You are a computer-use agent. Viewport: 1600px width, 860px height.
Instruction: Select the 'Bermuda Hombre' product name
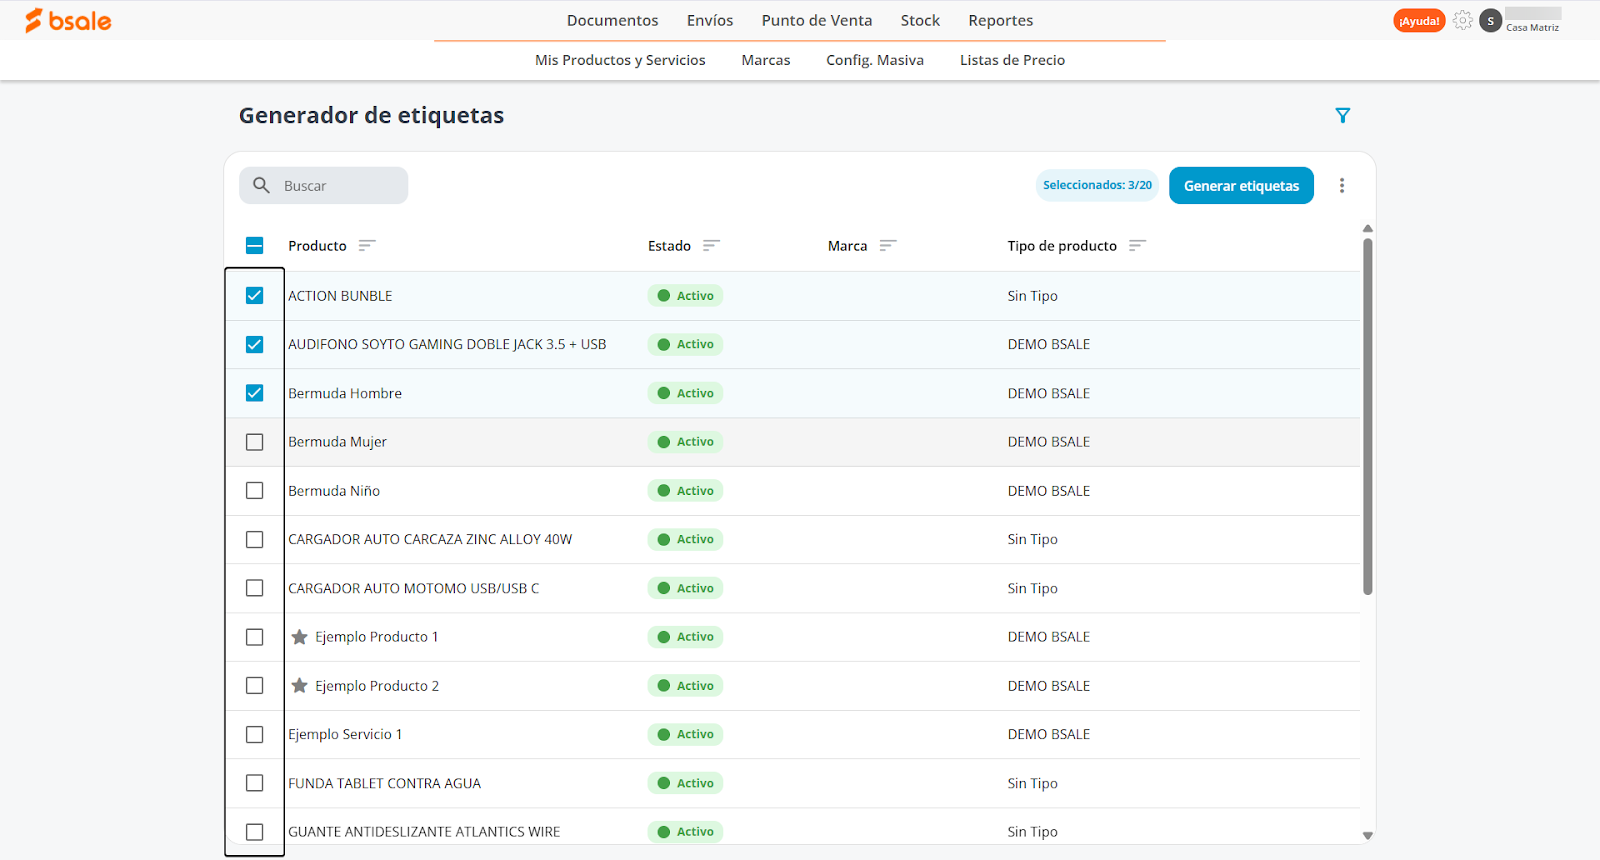[345, 393]
